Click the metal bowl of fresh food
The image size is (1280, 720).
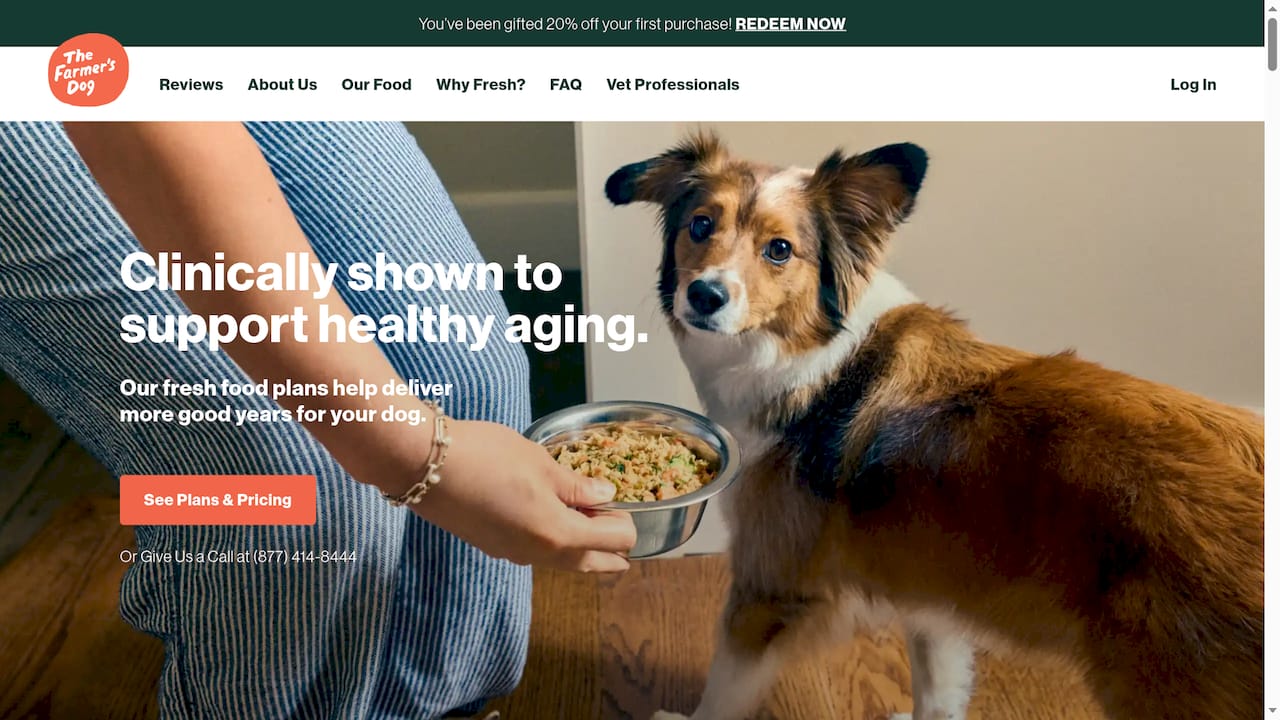633,472
